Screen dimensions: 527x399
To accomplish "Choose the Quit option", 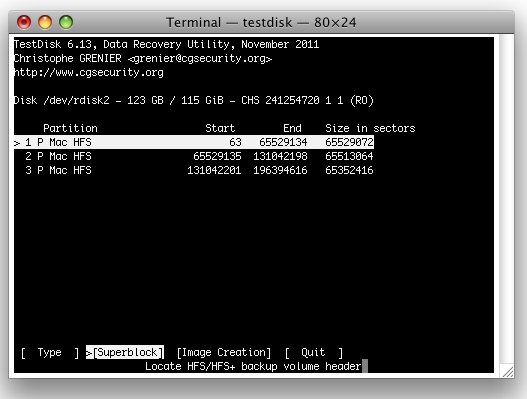I will click(x=314, y=353).
